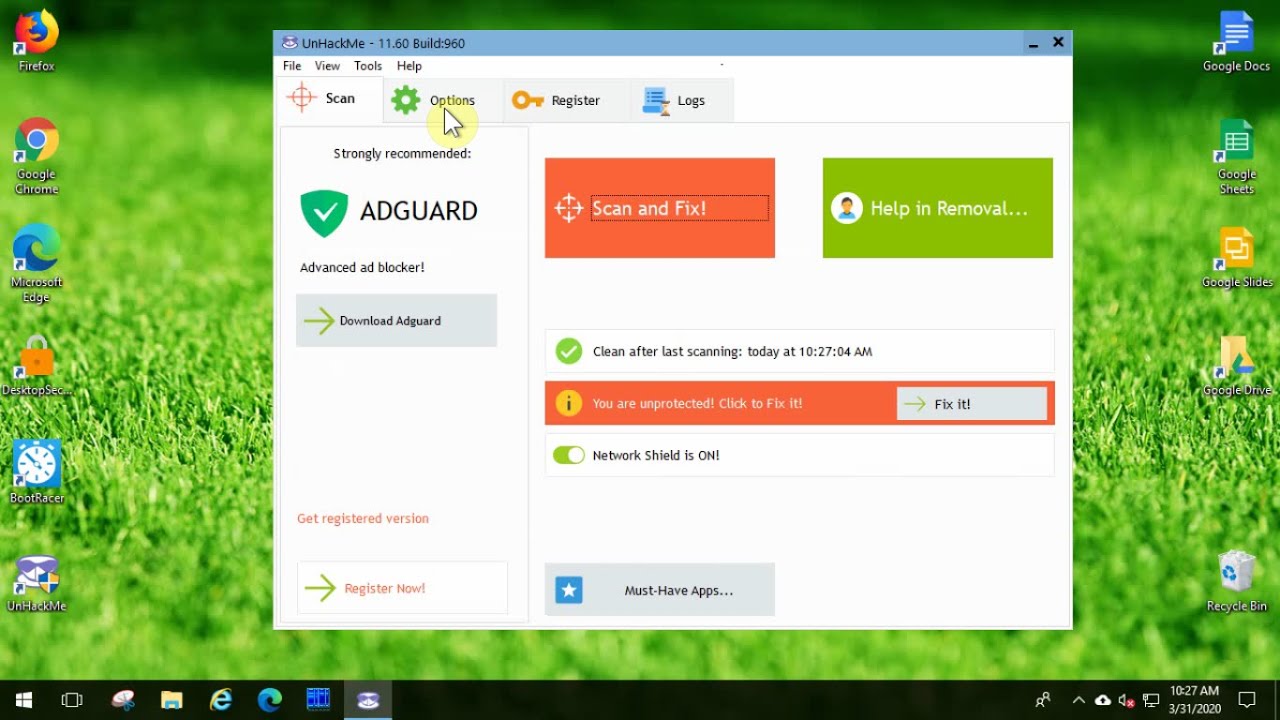Open Google Slides desktop shortcut
Viewport: 1280px width, 720px height.
pyautogui.click(x=1236, y=259)
